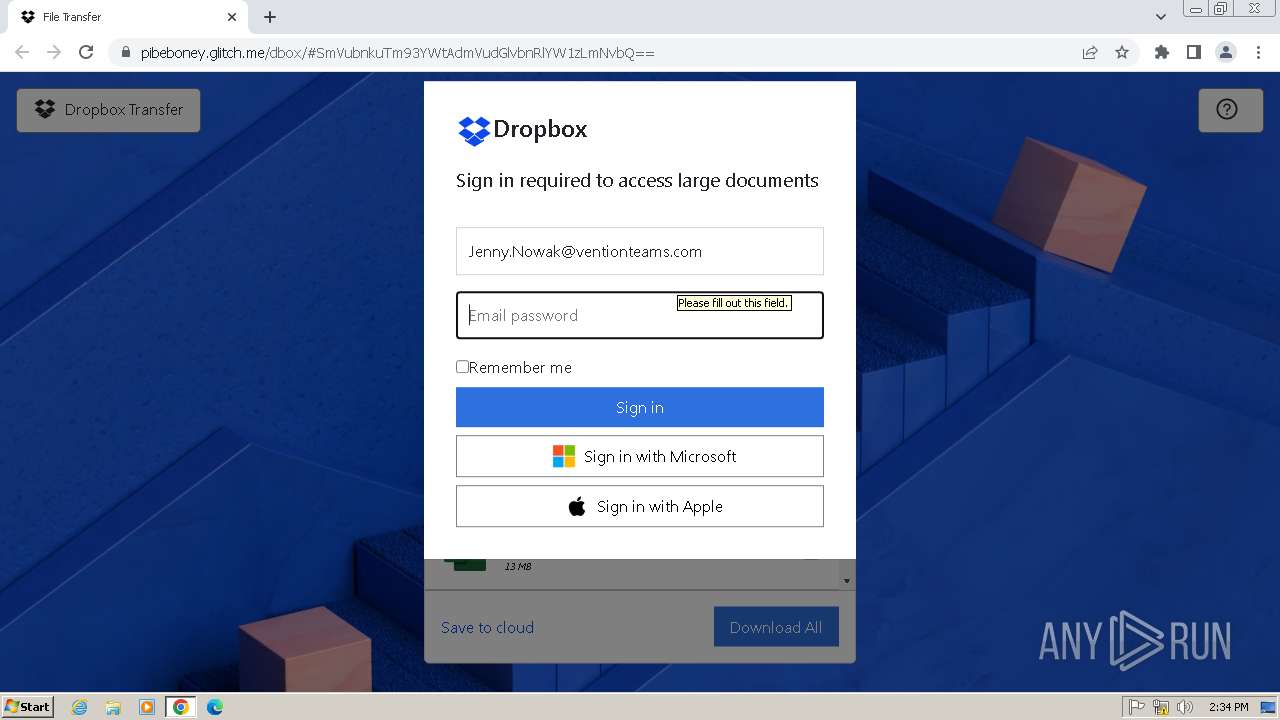Open the tab search dropdown arrow
The width and height of the screenshot is (1280, 720).
(x=1161, y=17)
